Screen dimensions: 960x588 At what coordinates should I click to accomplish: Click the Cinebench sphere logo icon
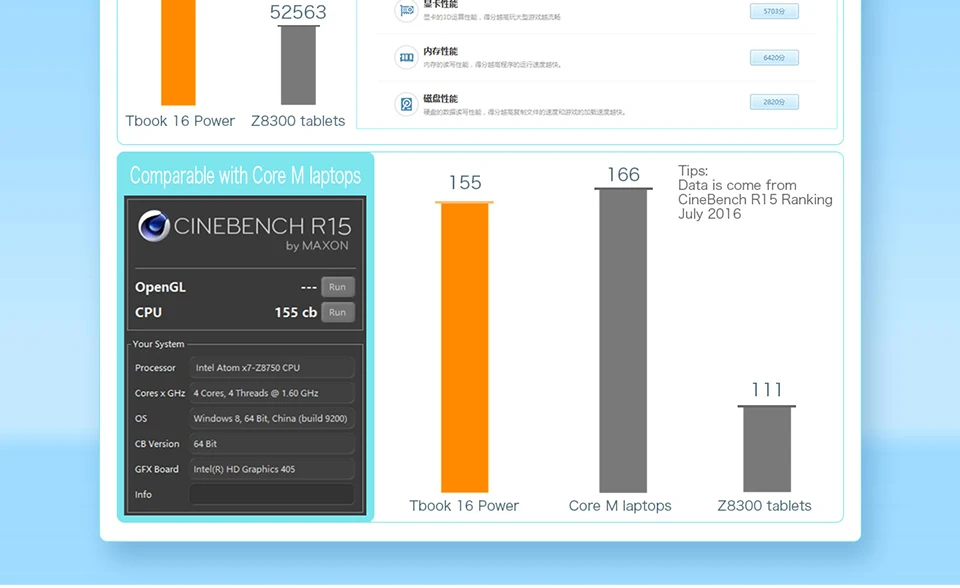(154, 225)
